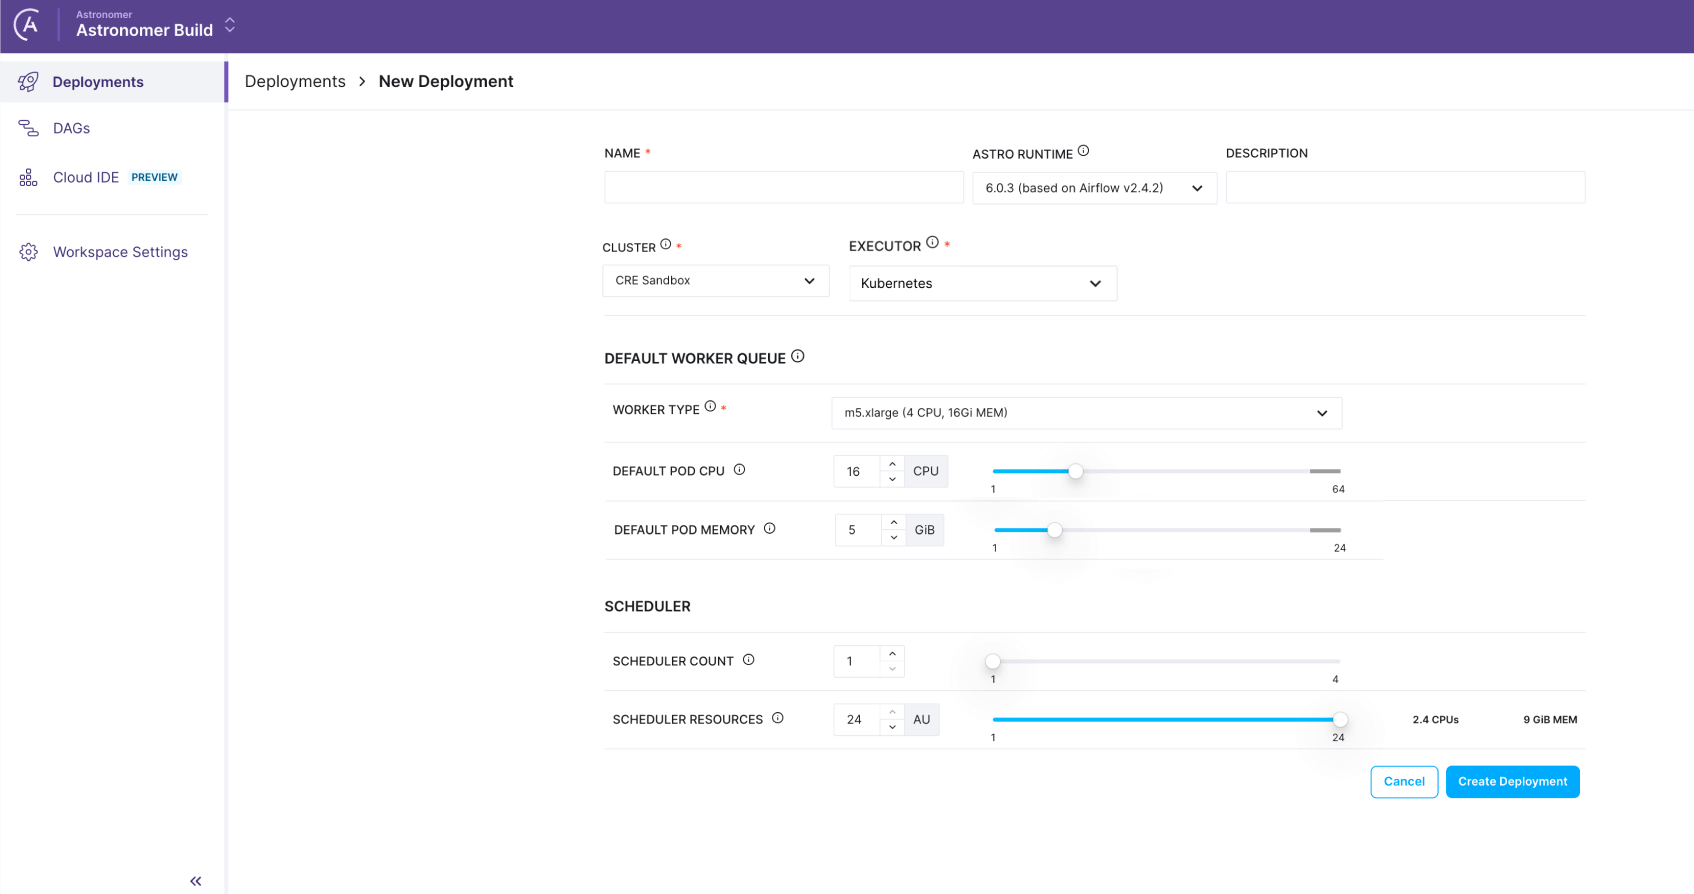Open the Astro Runtime version dropdown
1694x894 pixels.
tap(1095, 188)
